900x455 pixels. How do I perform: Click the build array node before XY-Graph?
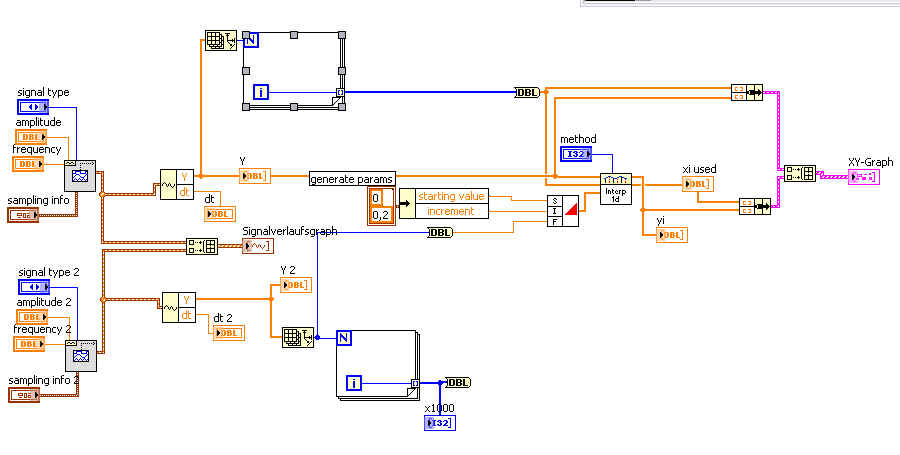800,174
